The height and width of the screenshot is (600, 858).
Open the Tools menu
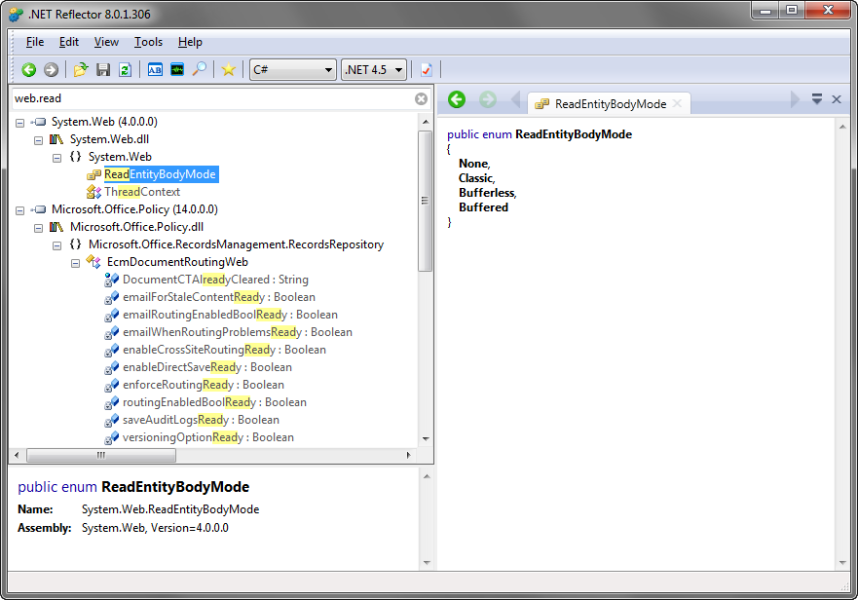coord(148,42)
